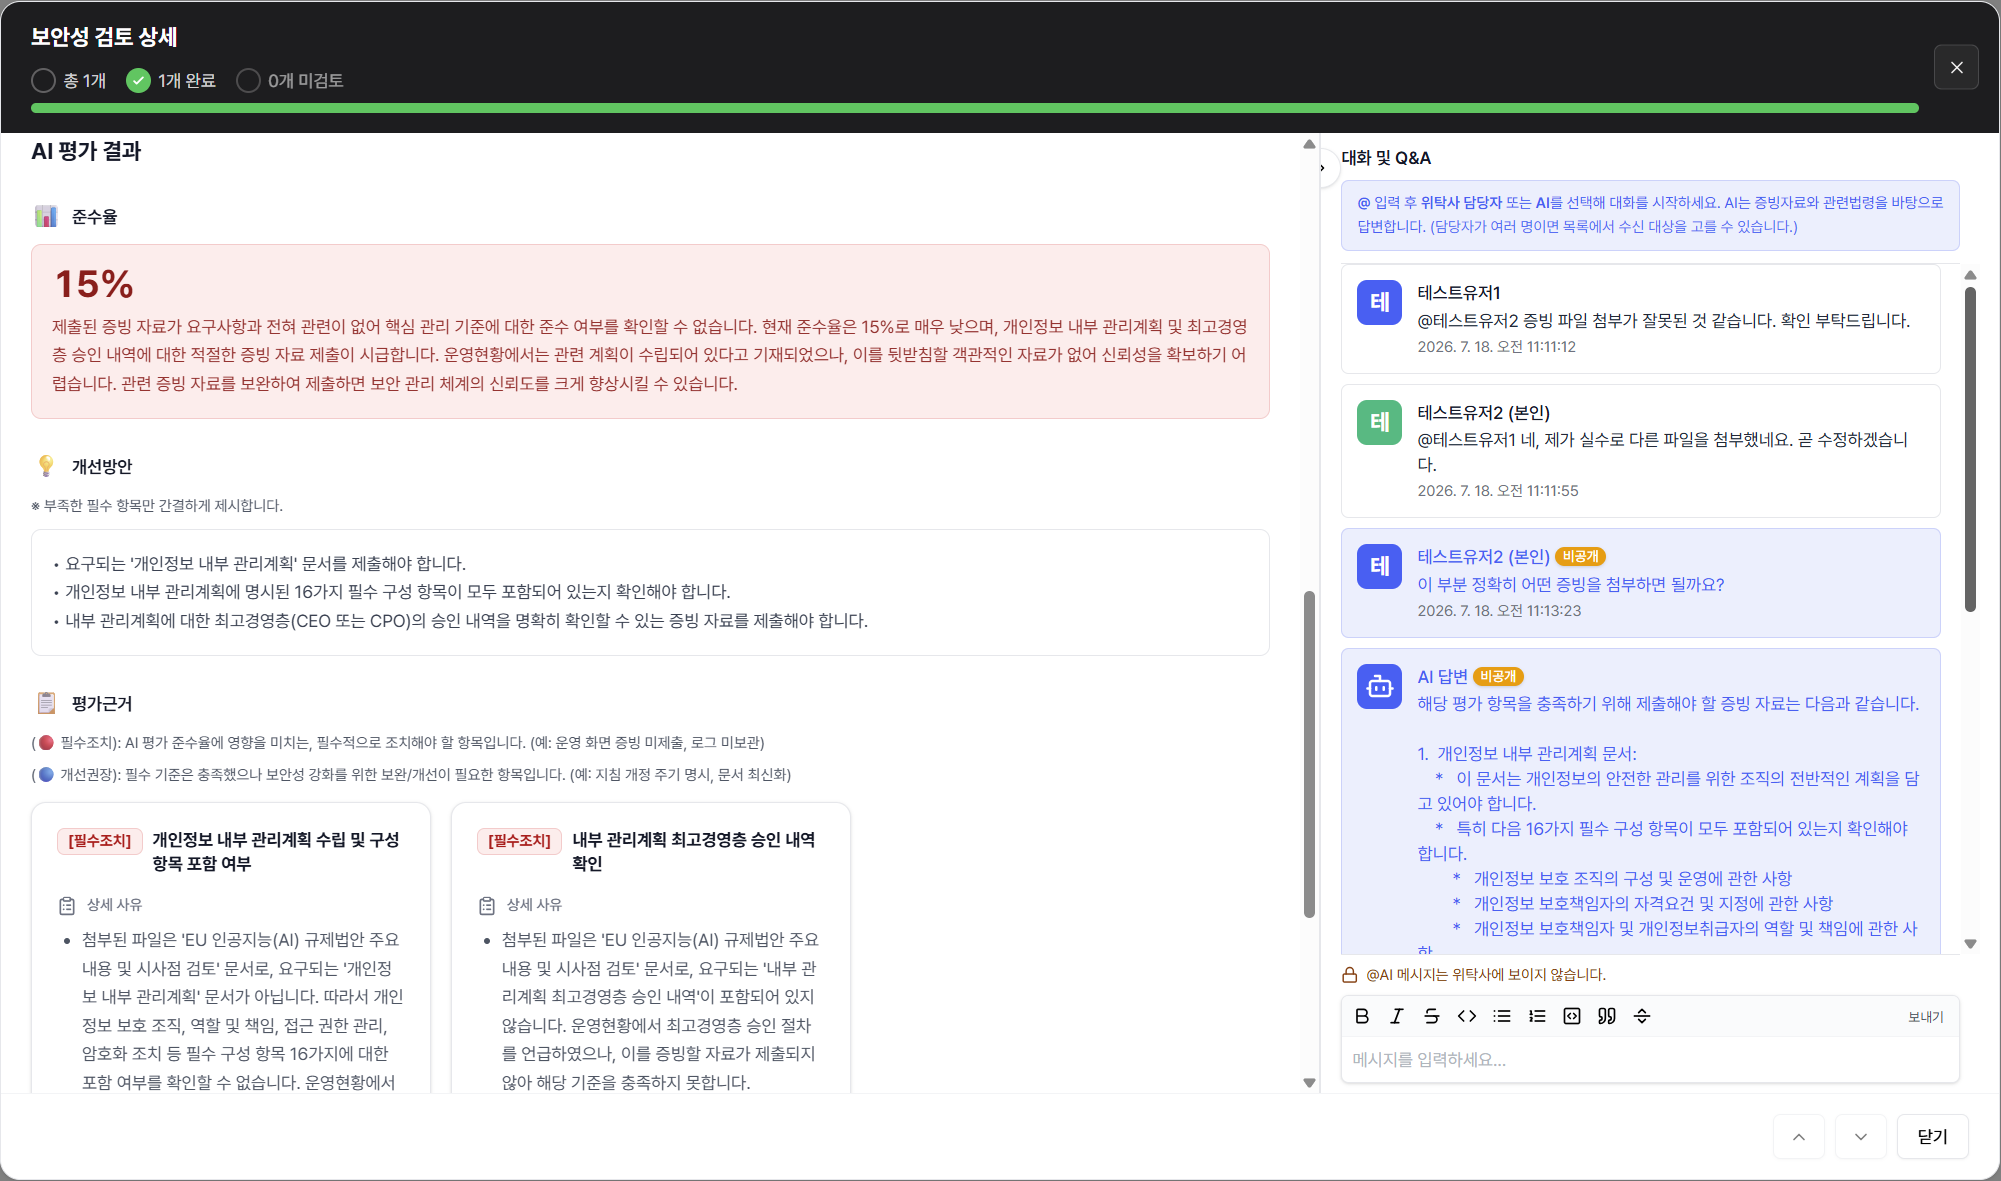Click the 닫기 button
This screenshot has width=2001, height=1181.
(1932, 1137)
